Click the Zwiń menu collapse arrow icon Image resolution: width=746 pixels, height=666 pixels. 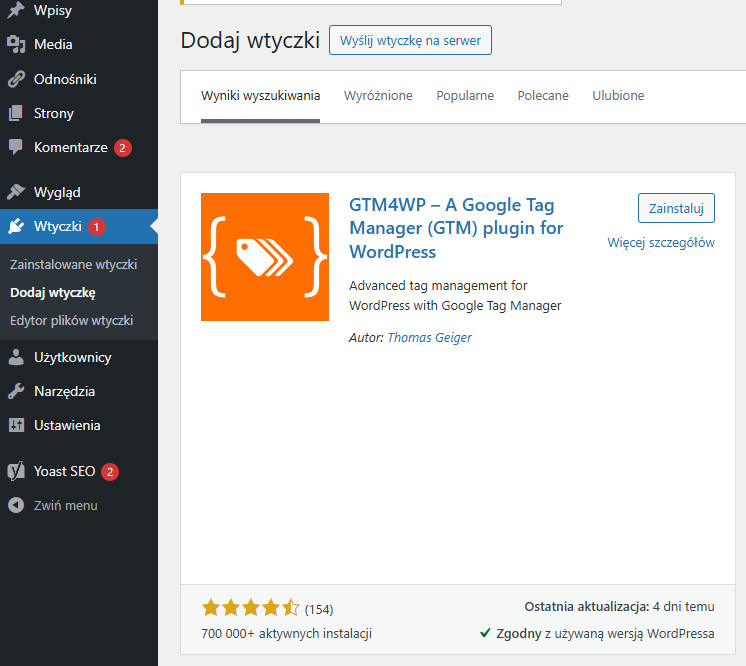tap(16, 505)
